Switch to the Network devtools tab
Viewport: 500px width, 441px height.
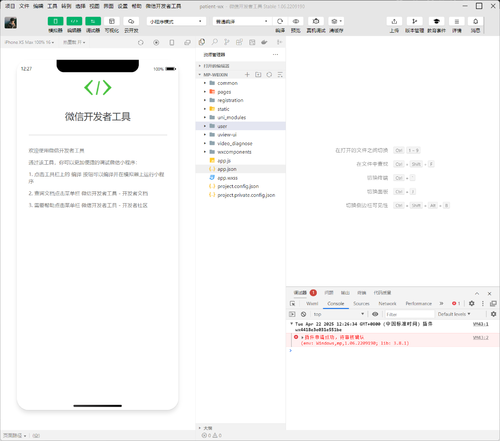pyautogui.click(x=387, y=303)
